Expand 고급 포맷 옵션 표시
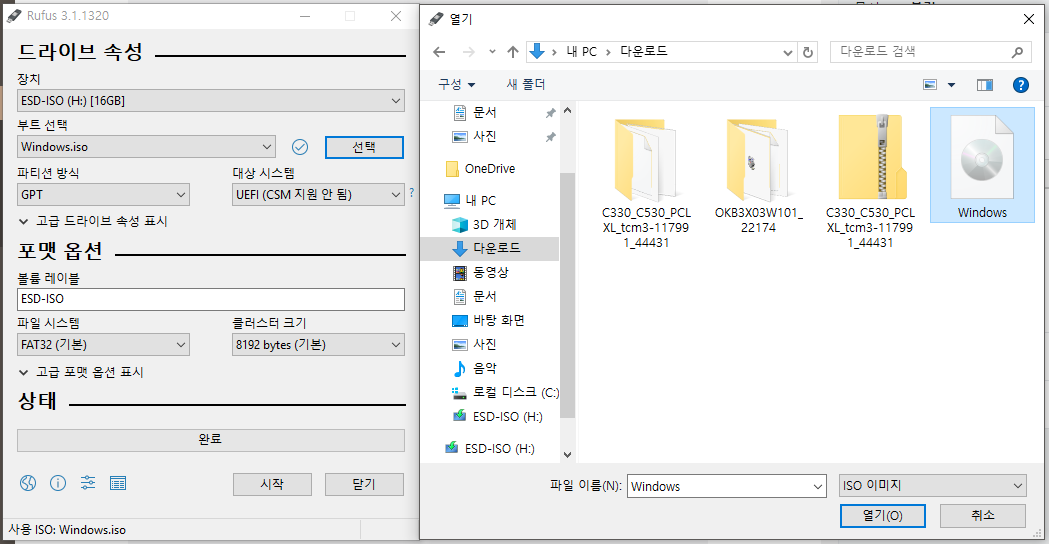1049x544 pixels. (81, 372)
